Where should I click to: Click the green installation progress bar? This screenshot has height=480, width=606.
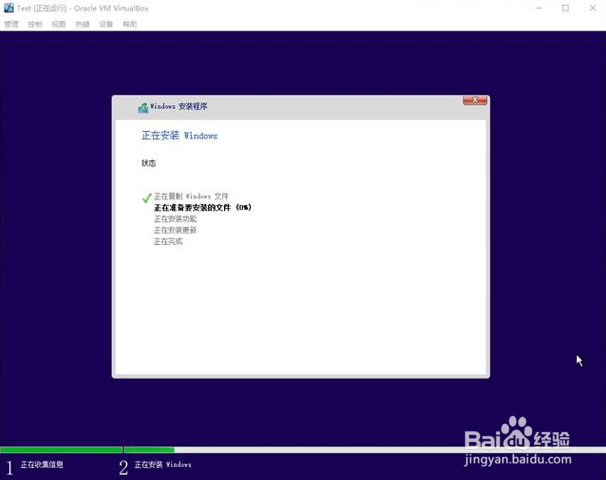coord(87,450)
